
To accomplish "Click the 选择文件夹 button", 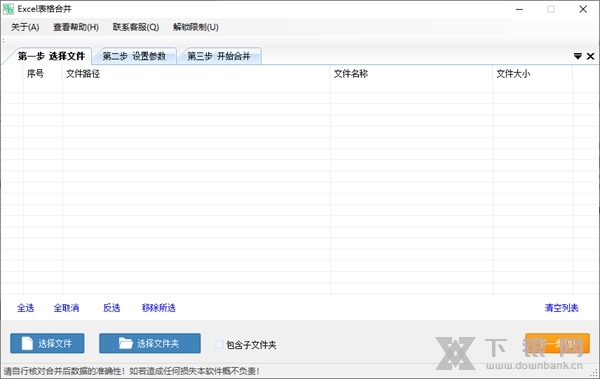I will 150,343.
